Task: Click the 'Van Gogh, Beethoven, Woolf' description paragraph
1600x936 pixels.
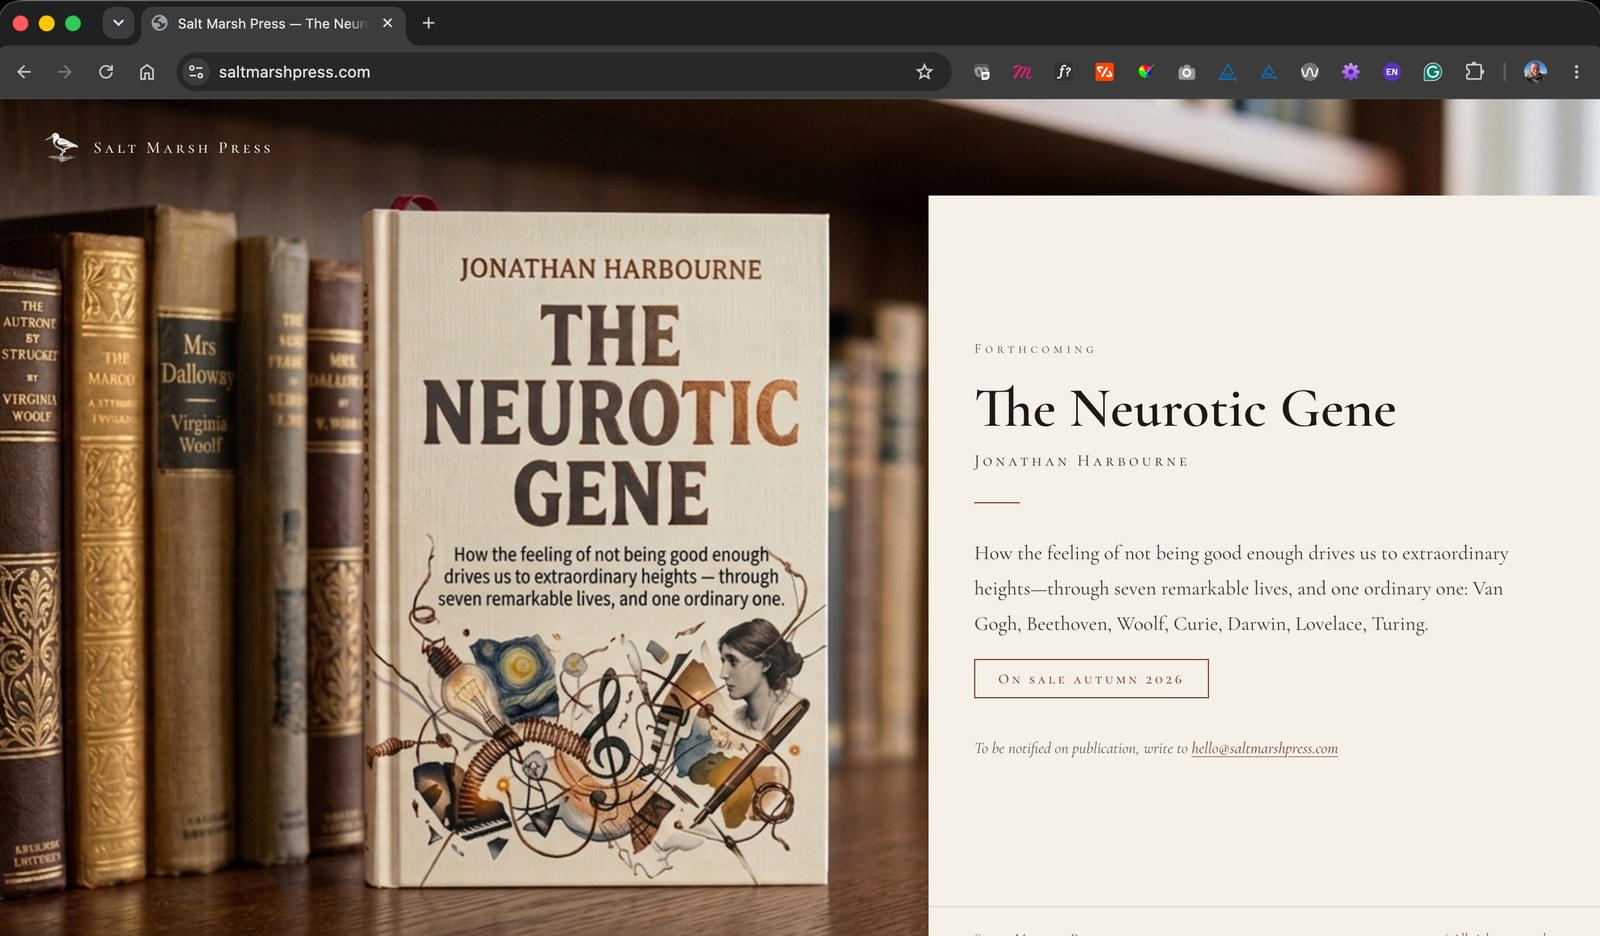Action: pos(1241,588)
